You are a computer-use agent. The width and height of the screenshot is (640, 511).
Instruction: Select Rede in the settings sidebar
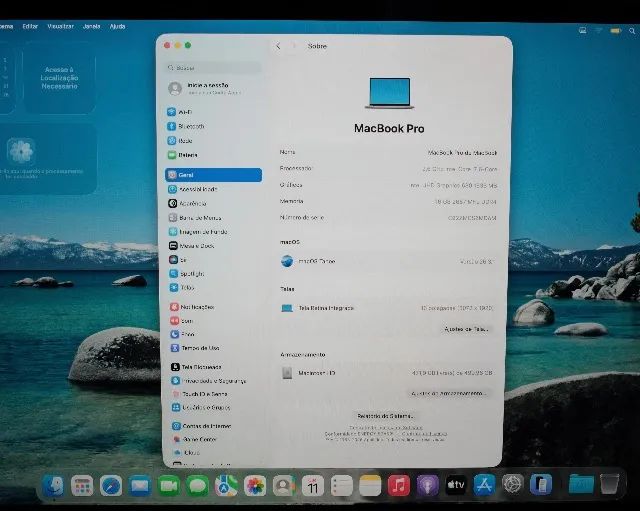tap(180, 141)
